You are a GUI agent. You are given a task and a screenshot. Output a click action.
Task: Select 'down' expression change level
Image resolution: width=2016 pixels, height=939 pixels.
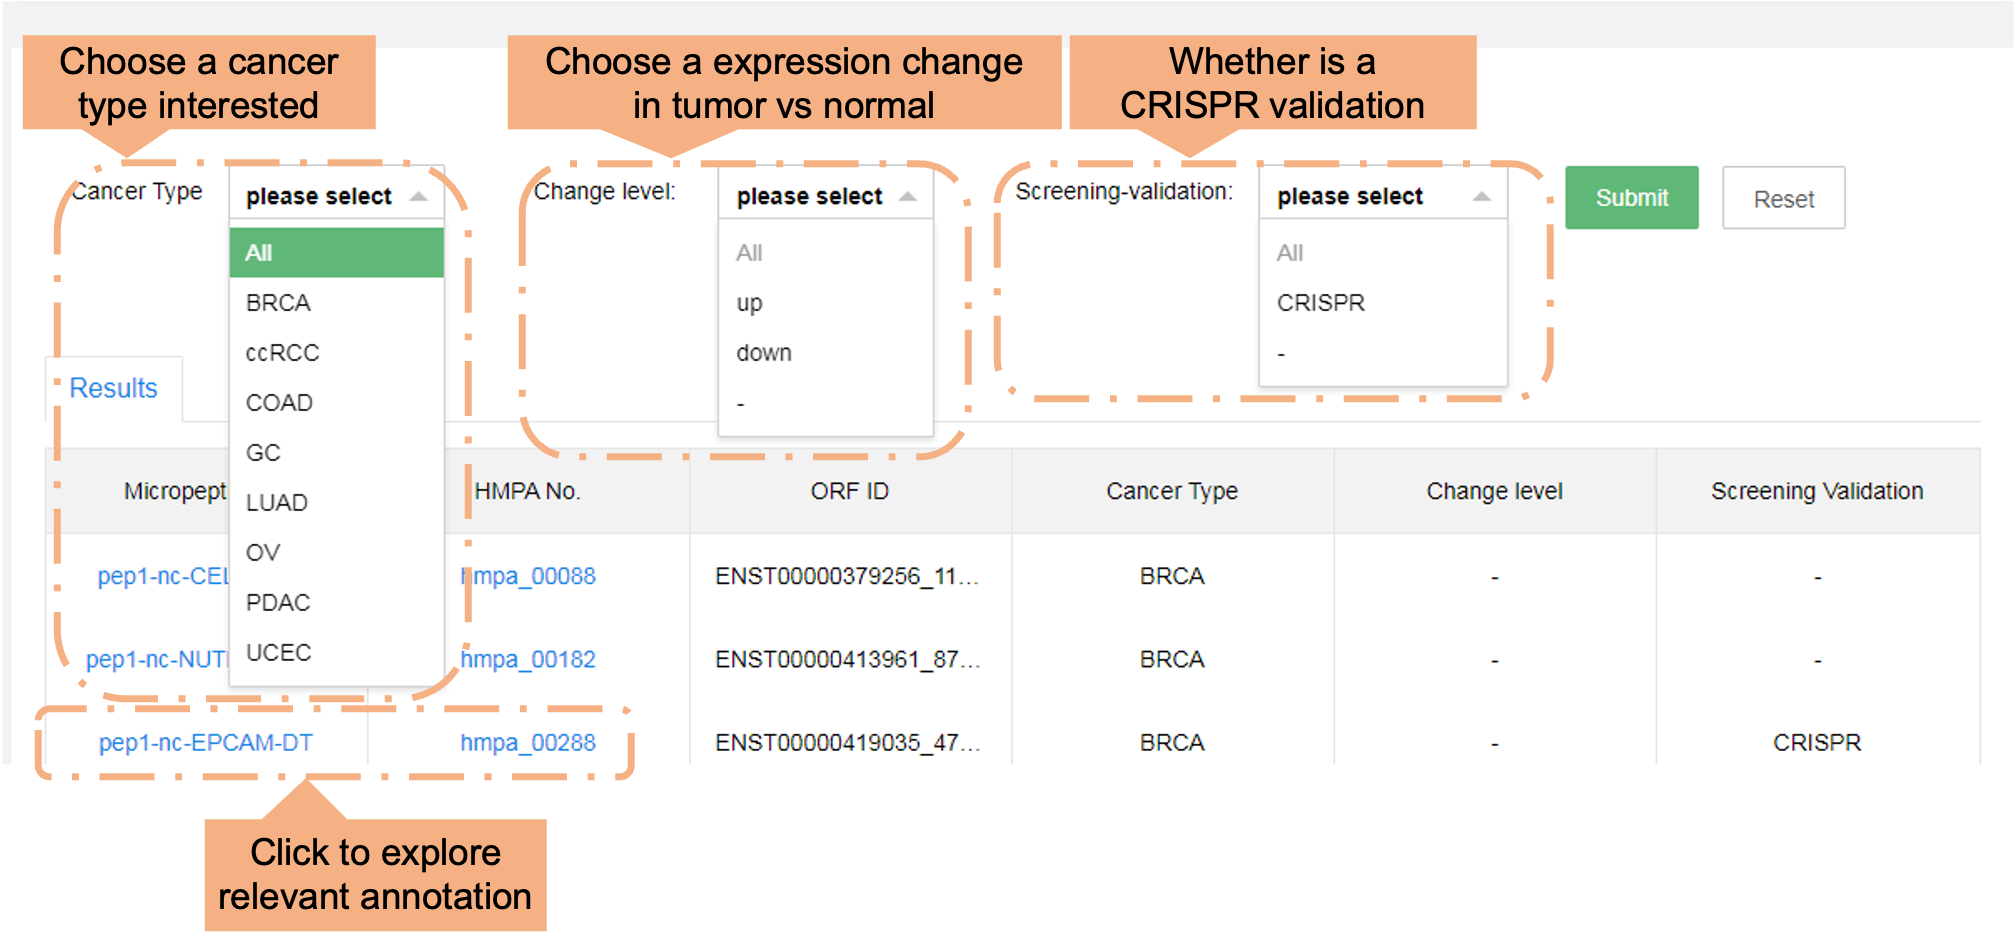(x=764, y=353)
